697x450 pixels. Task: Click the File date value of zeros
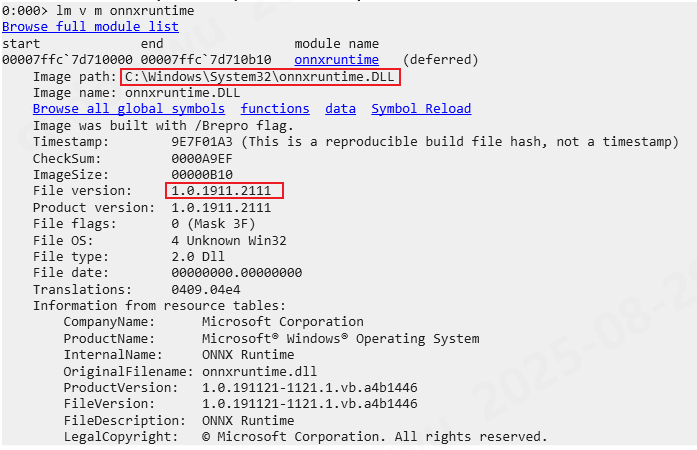[236, 272]
